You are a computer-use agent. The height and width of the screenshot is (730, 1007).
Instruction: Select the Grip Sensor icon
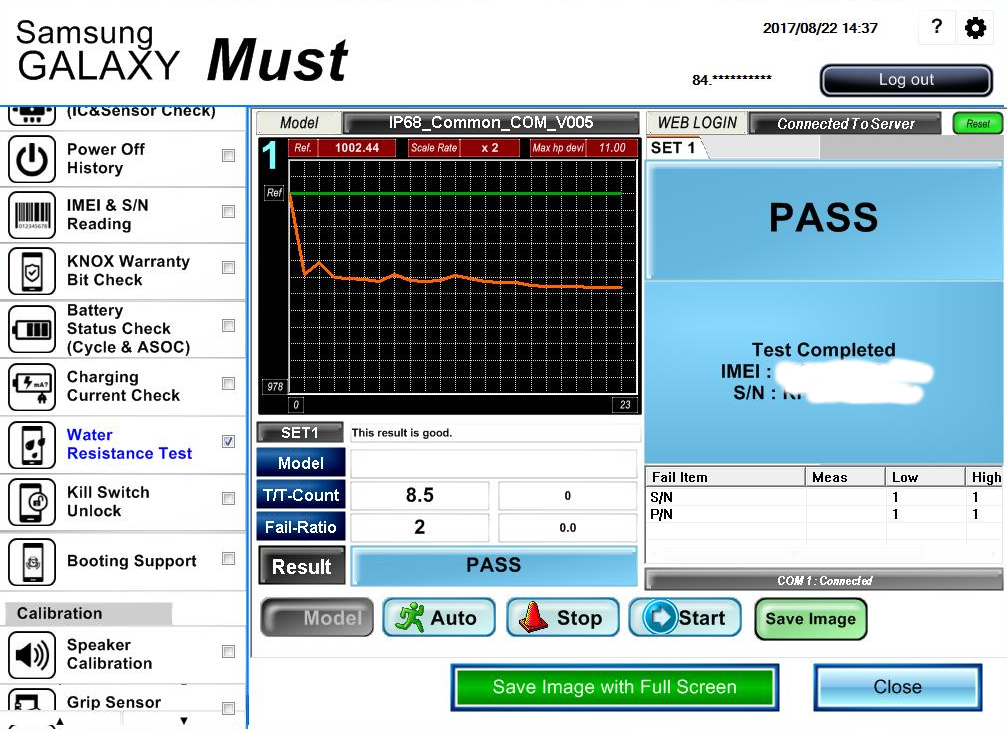coord(32,700)
